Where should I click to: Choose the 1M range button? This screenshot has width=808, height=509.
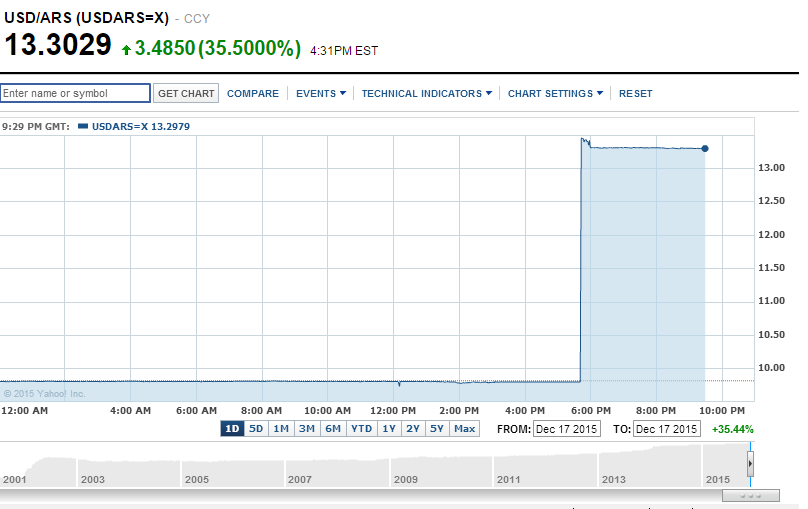click(x=281, y=429)
